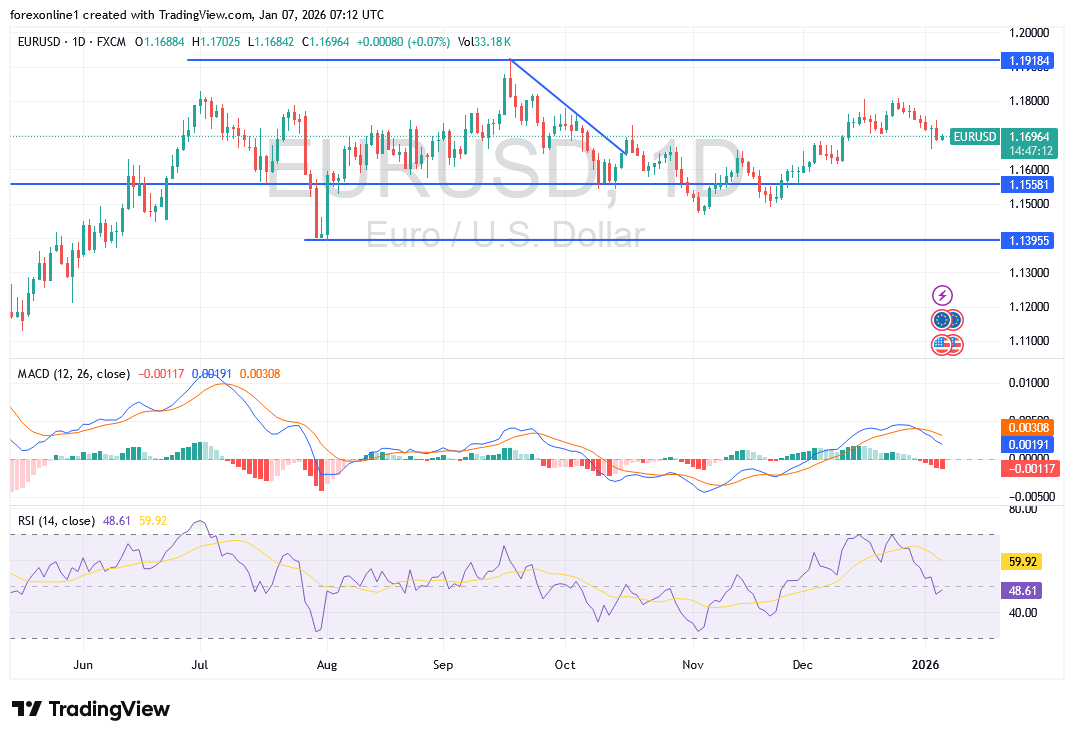The width and height of the screenshot is (1074, 739).
Task: Click the 1.19184 resistance price label
Action: click(1029, 61)
